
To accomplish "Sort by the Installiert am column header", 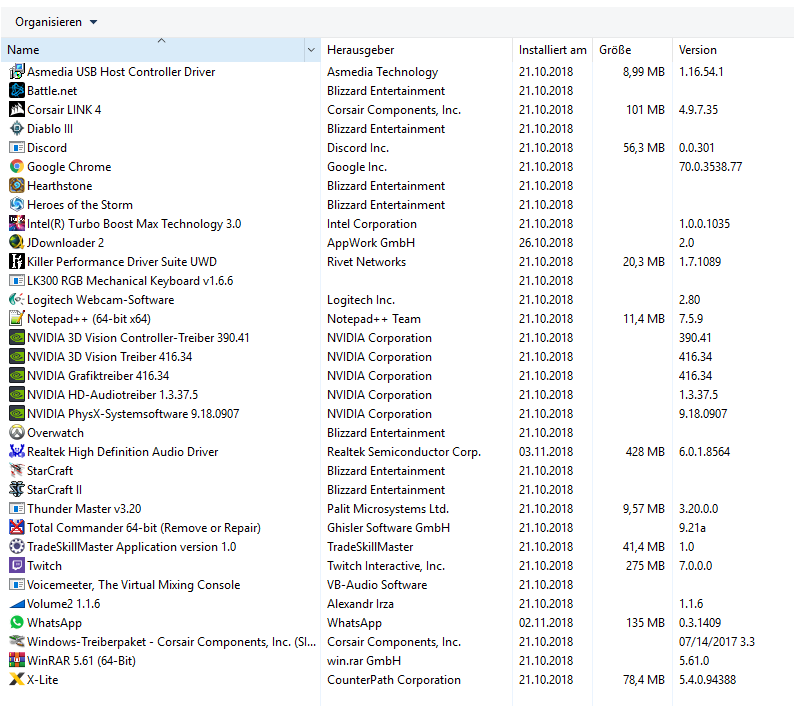I will [552, 50].
